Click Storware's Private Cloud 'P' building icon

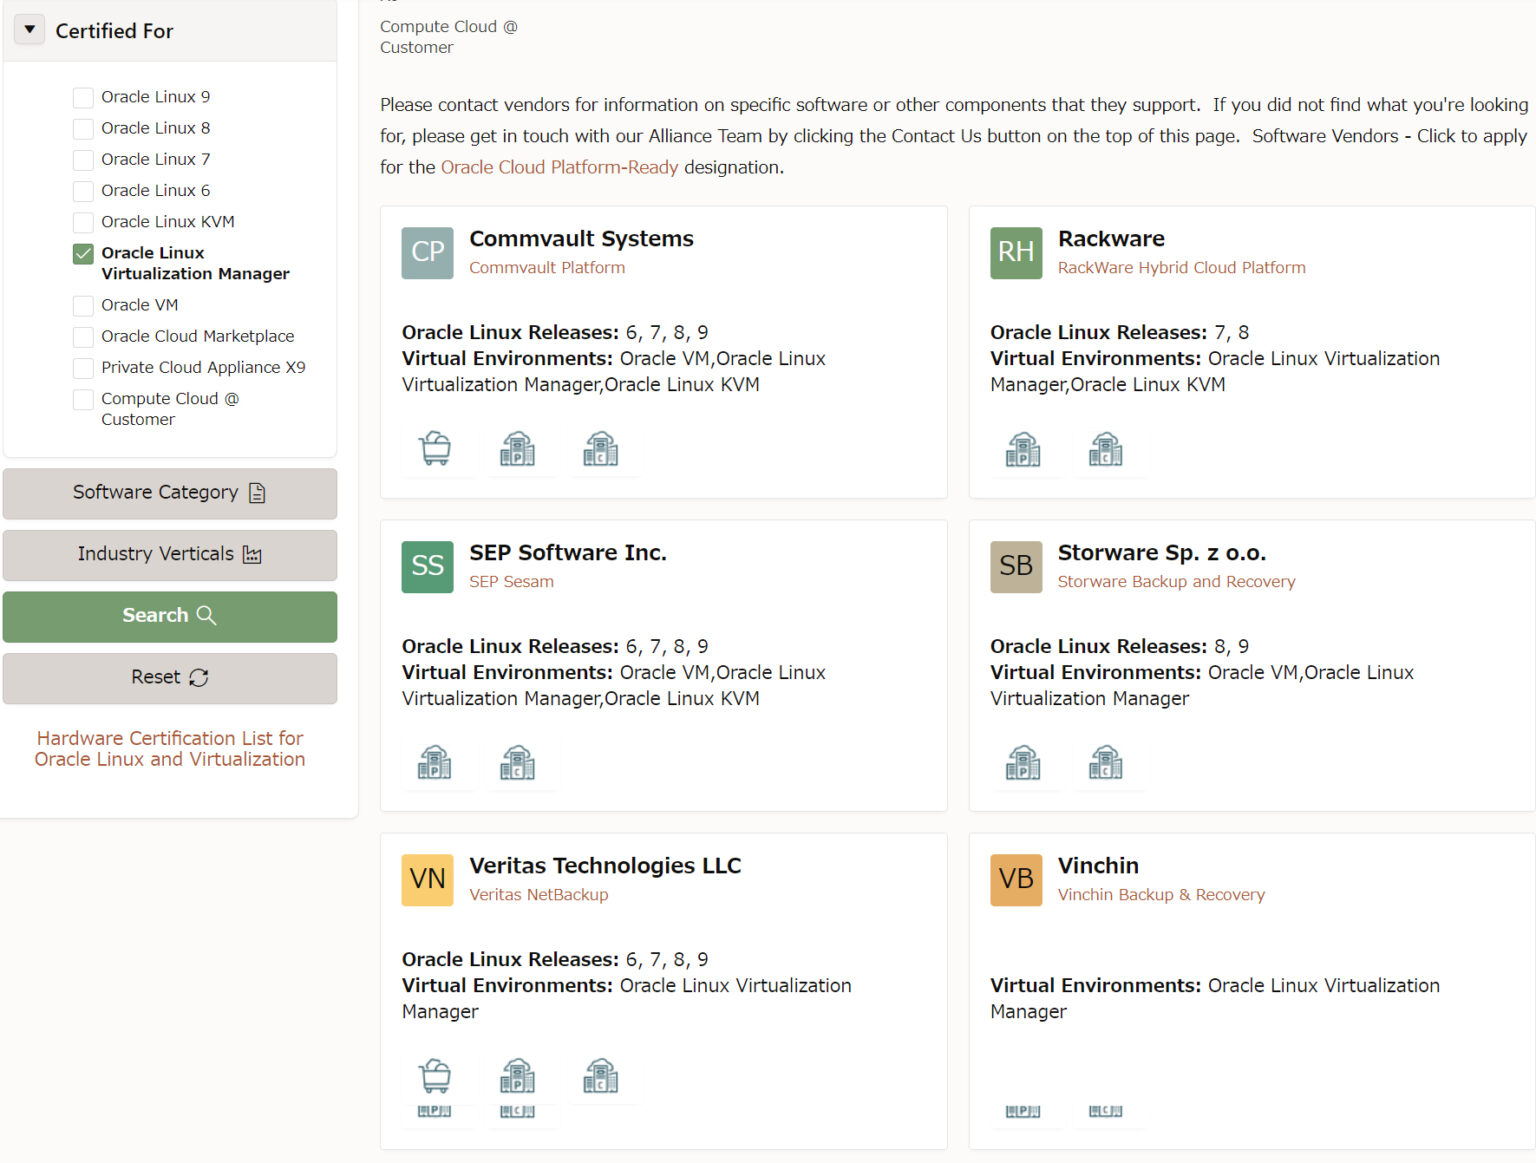click(x=1023, y=763)
